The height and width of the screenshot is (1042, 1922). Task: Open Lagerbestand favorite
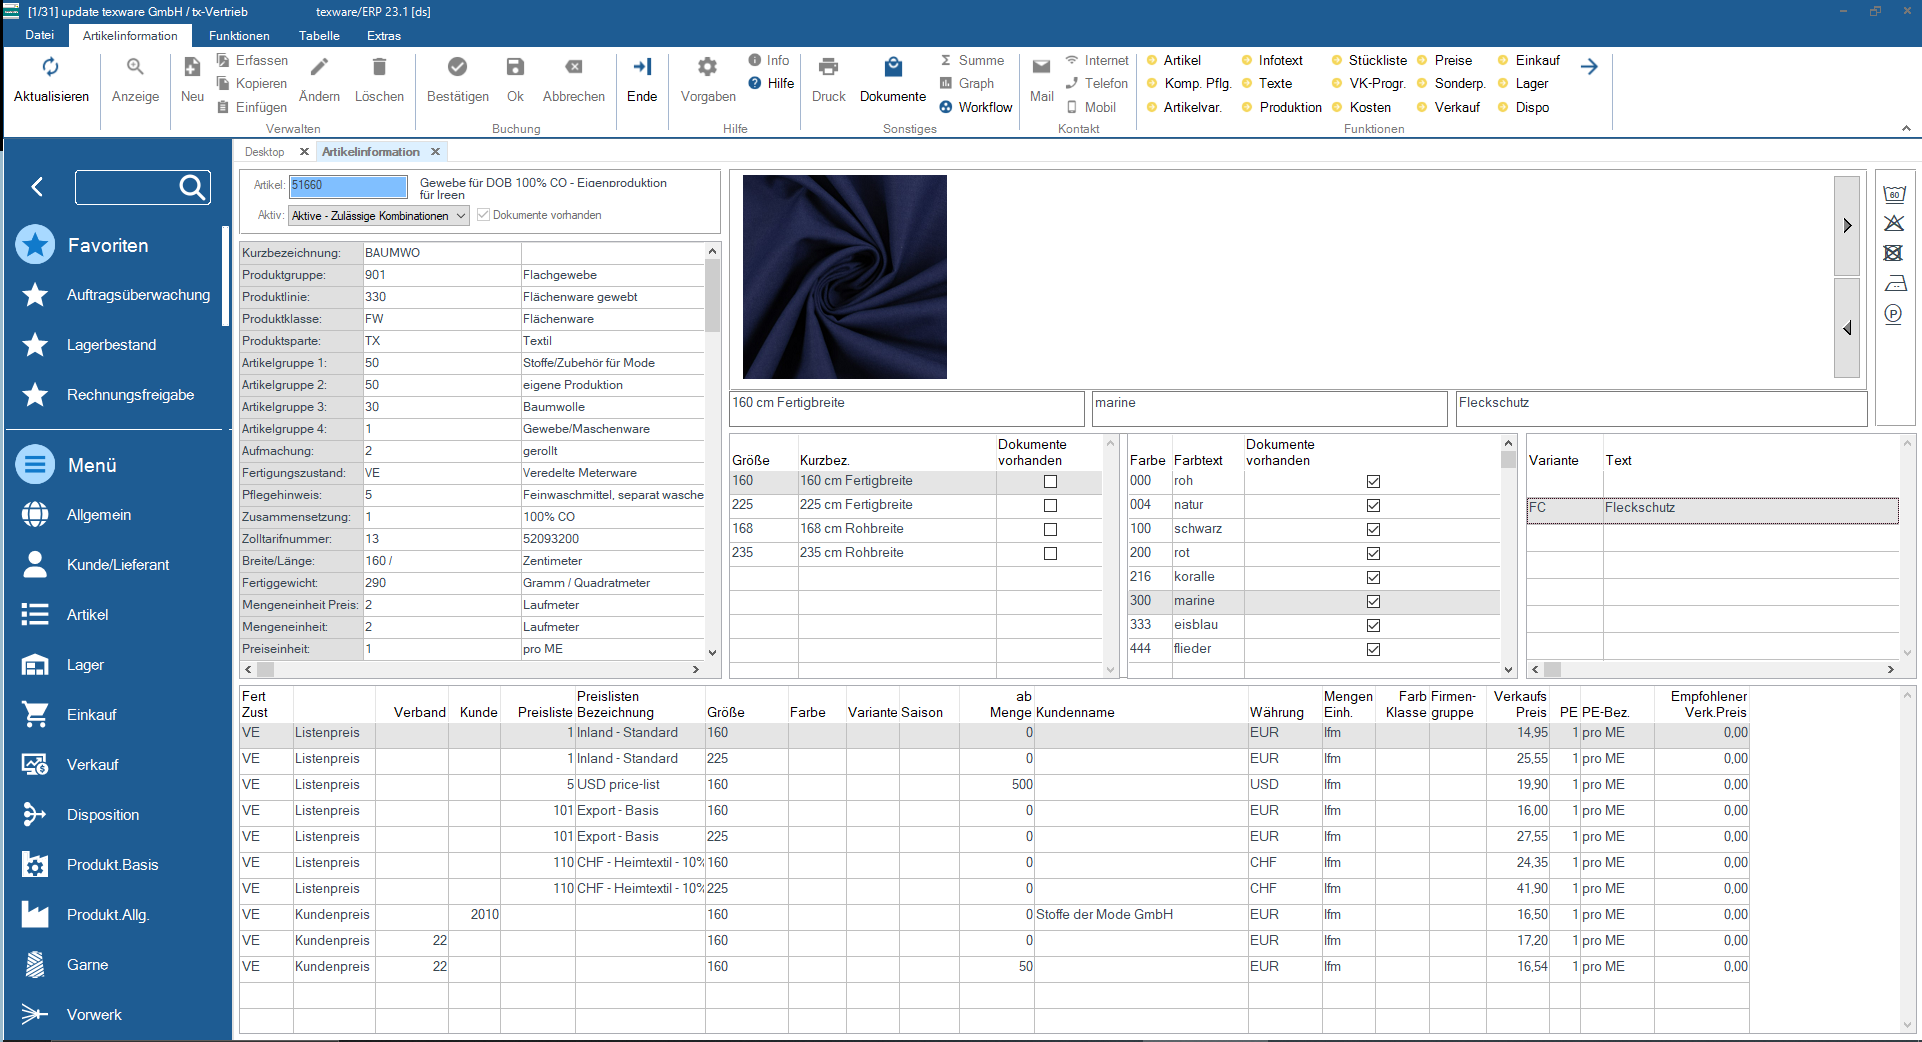tap(111, 345)
